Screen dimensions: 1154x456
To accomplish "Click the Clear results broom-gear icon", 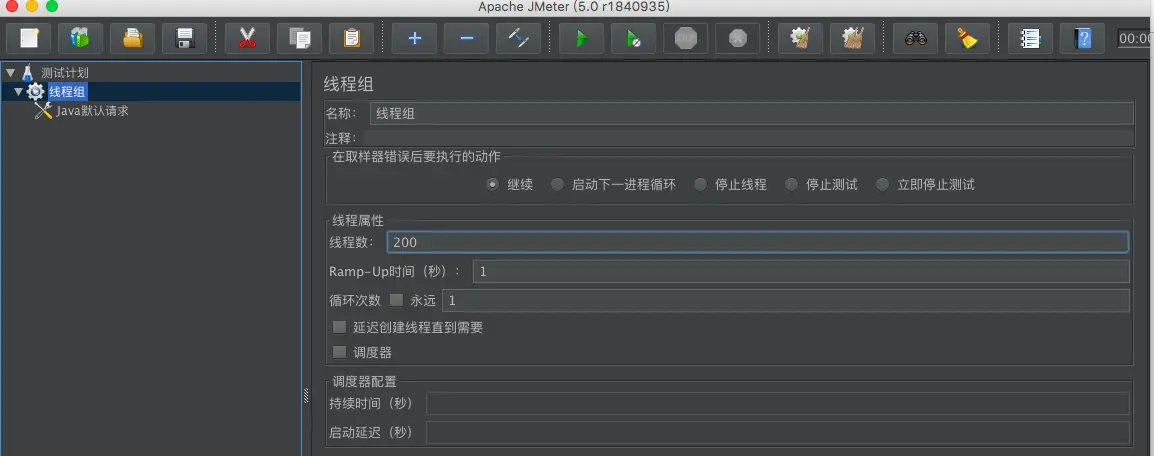I will [x=801, y=38].
